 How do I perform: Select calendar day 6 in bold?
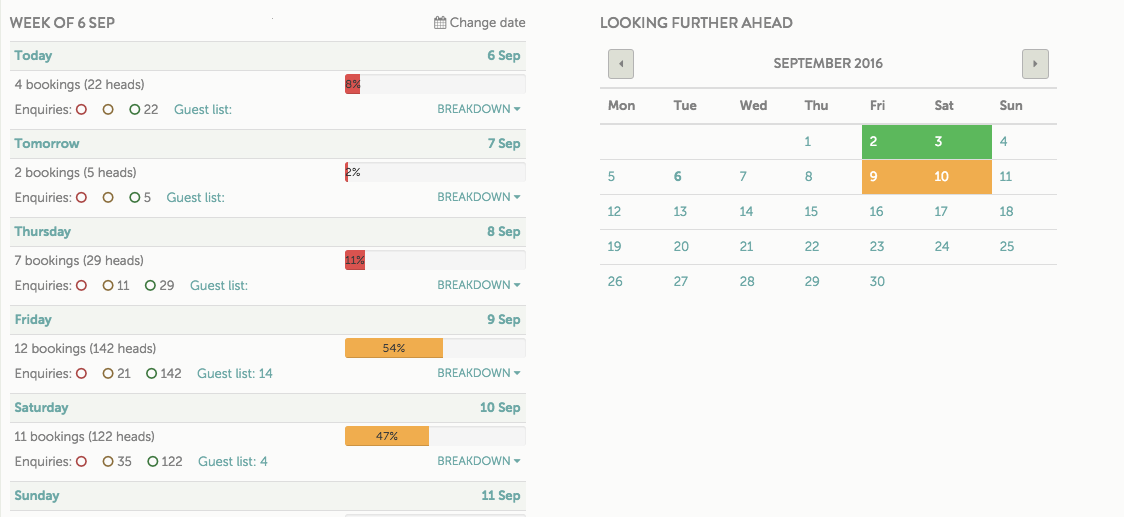677,176
